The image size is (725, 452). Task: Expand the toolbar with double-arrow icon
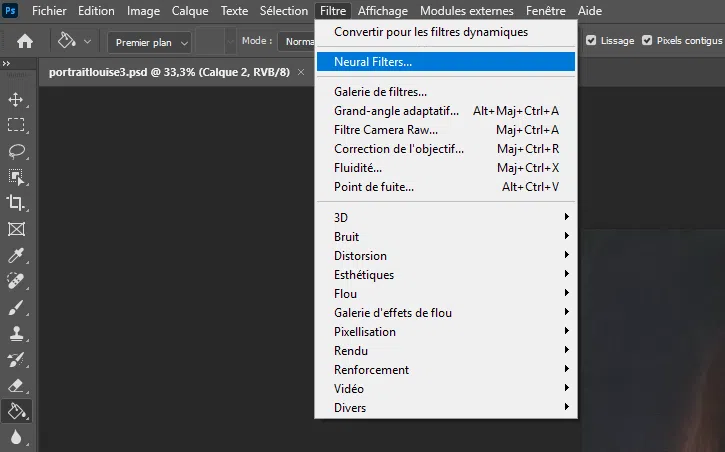6,63
